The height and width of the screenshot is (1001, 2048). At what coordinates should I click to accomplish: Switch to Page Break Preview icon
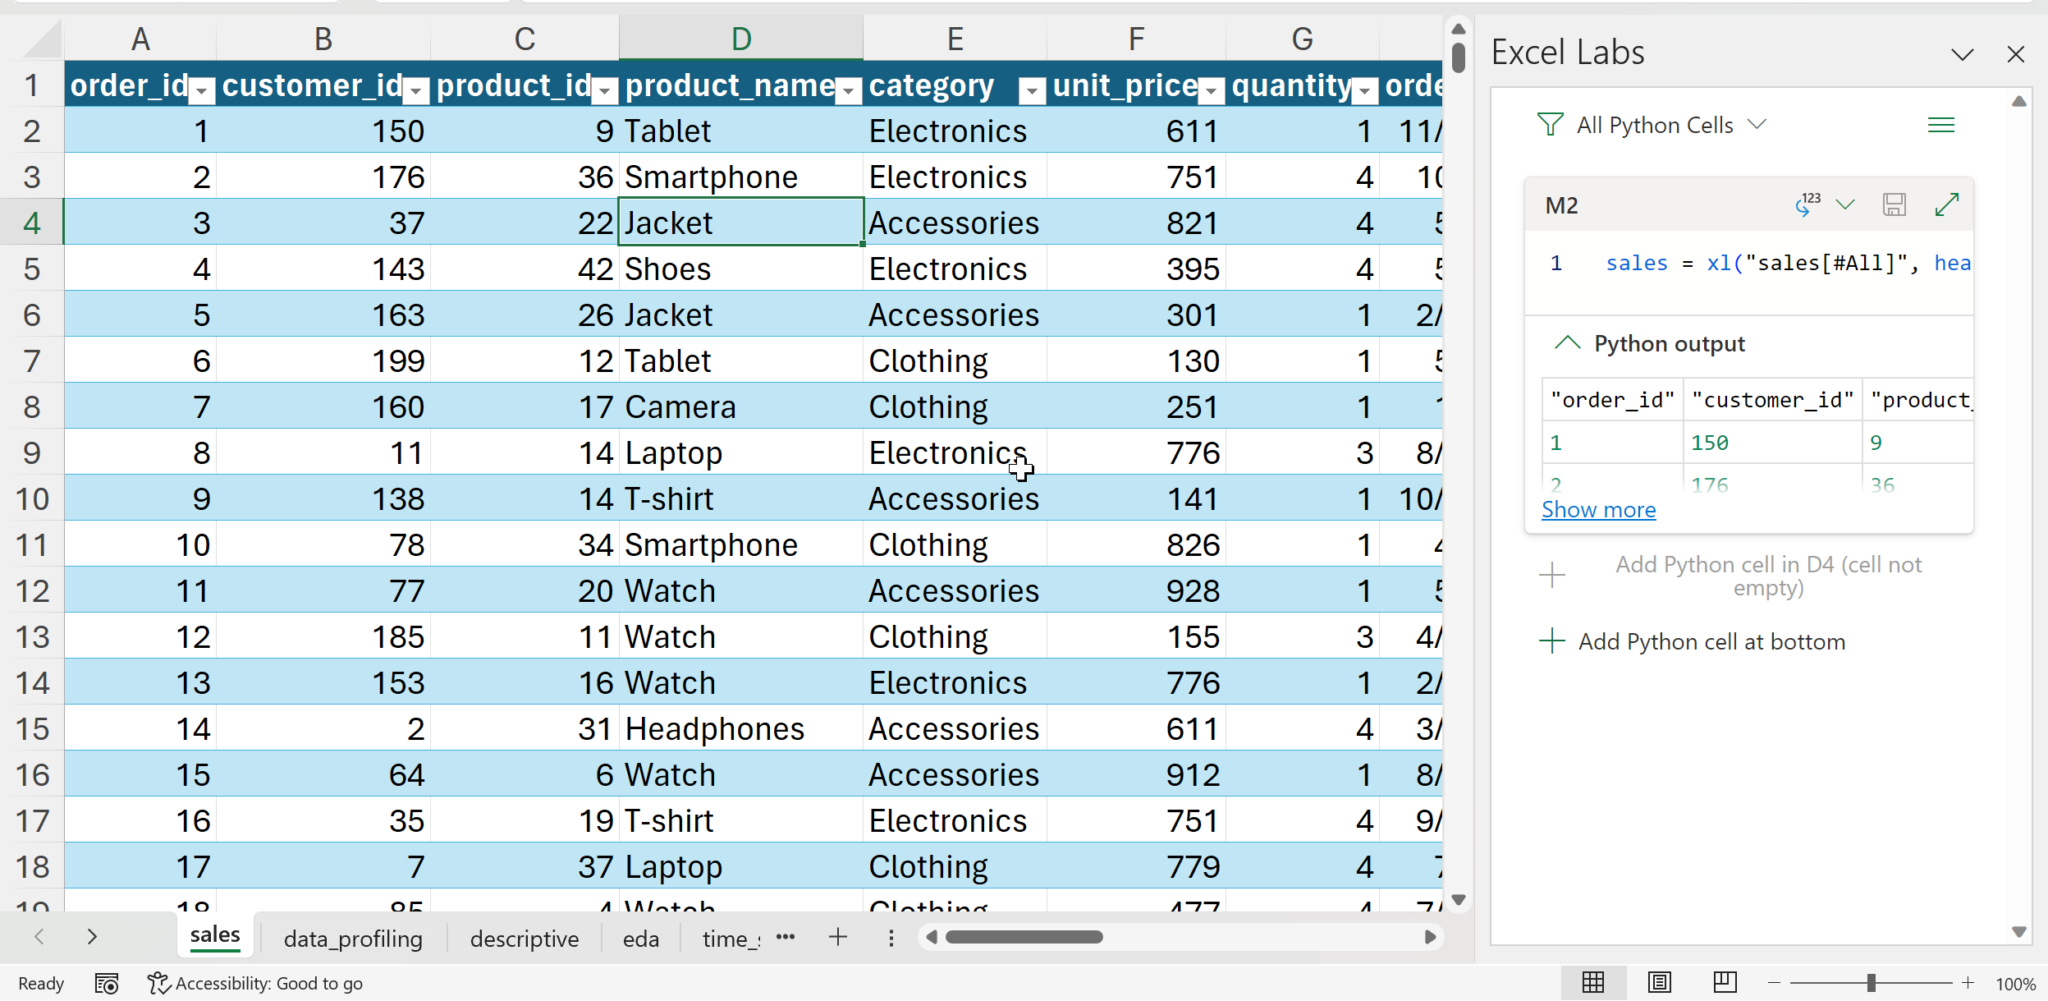[1725, 983]
